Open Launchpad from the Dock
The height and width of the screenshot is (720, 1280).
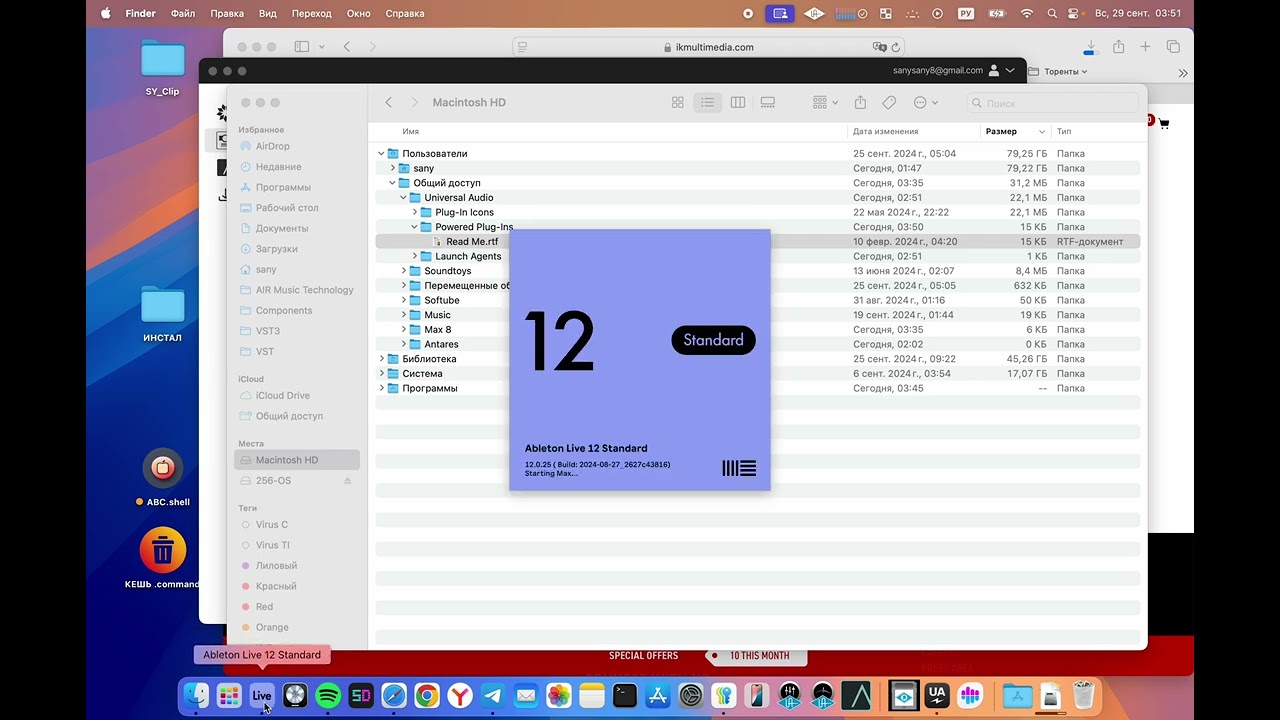pyautogui.click(x=229, y=695)
